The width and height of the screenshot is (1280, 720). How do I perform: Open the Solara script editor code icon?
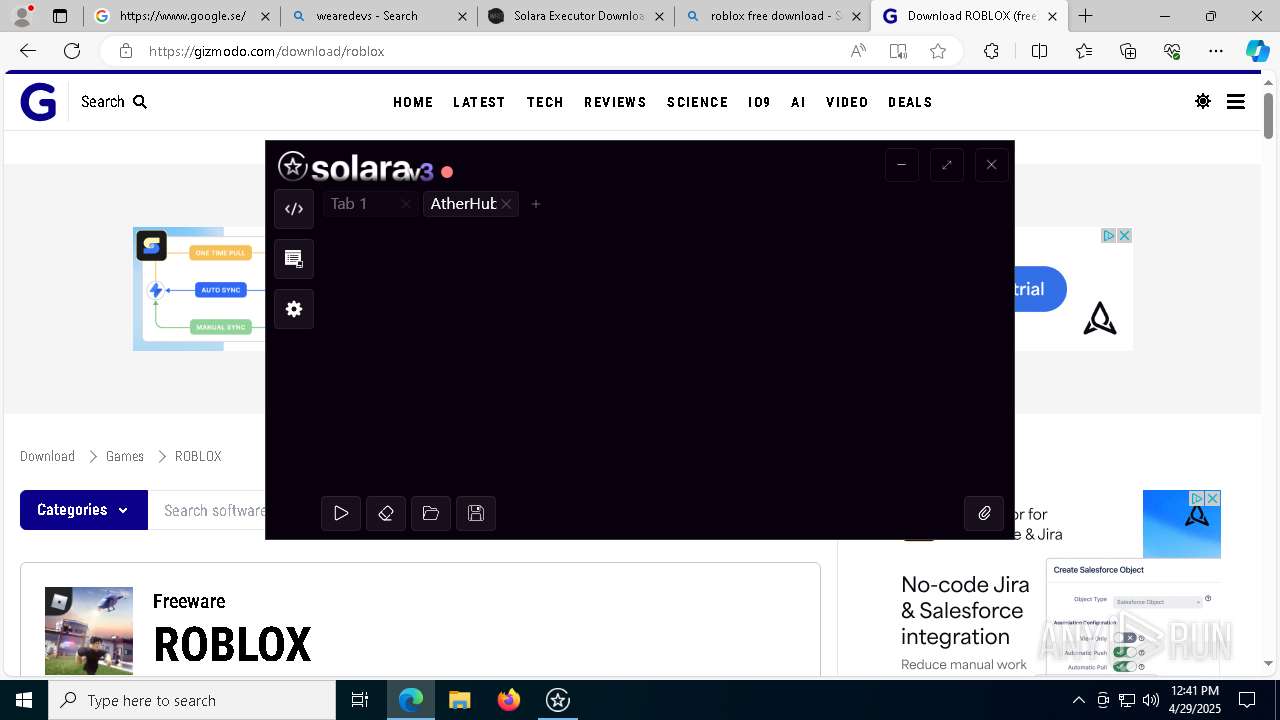tap(294, 209)
